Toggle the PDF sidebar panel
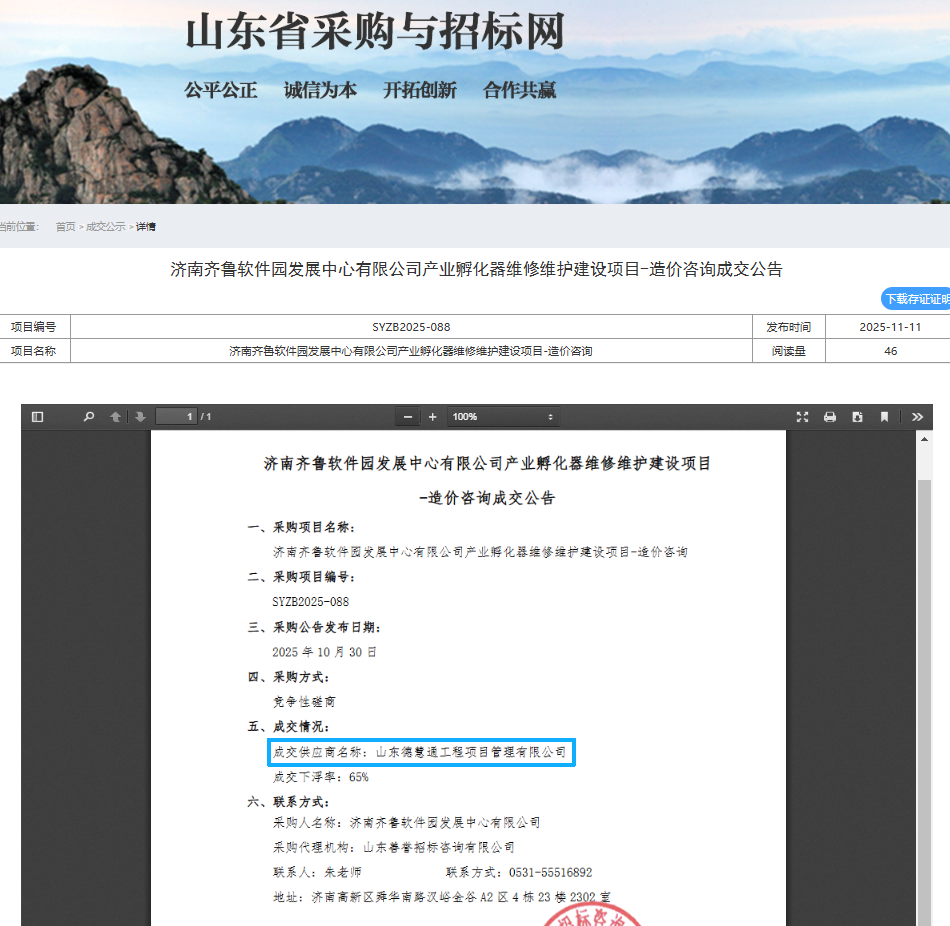The height and width of the screenshot is (926, 950). point(40,416)
